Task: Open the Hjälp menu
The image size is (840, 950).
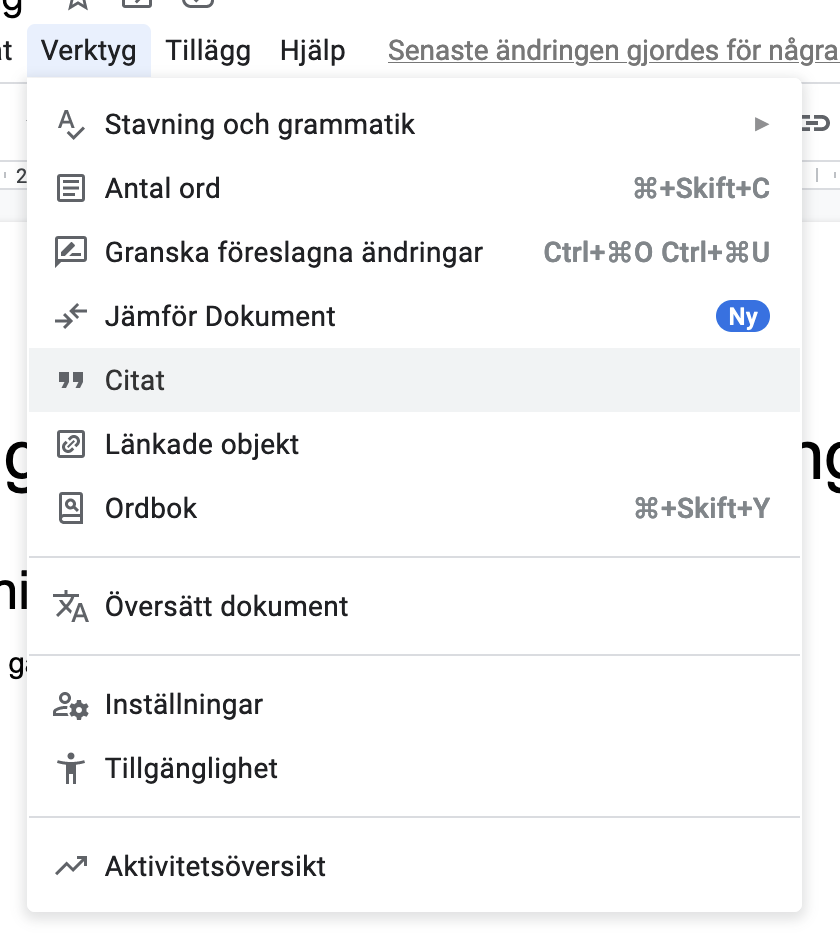Action: pyautogui.click(x=312, y=50)
